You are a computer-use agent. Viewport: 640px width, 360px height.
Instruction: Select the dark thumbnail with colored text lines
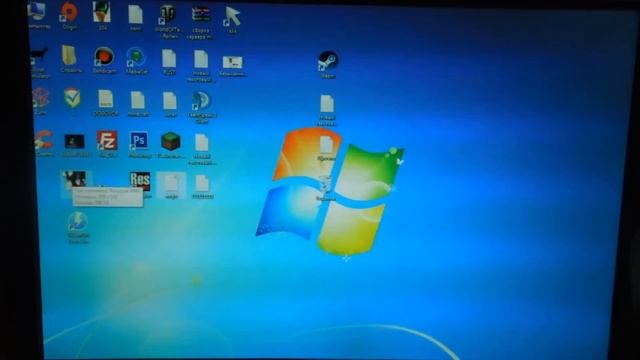tap(201, 15)
